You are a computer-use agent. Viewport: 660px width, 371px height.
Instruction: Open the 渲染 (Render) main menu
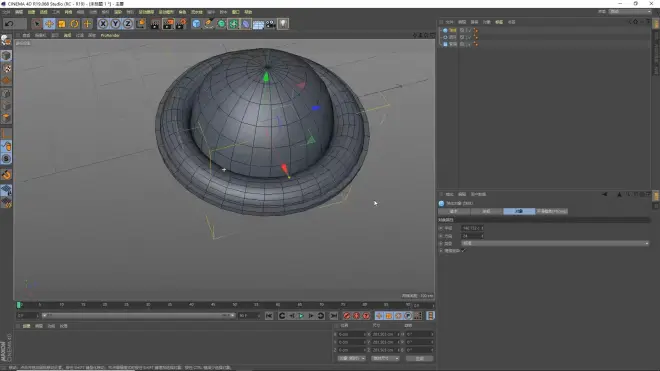click(x=117, y=12)
